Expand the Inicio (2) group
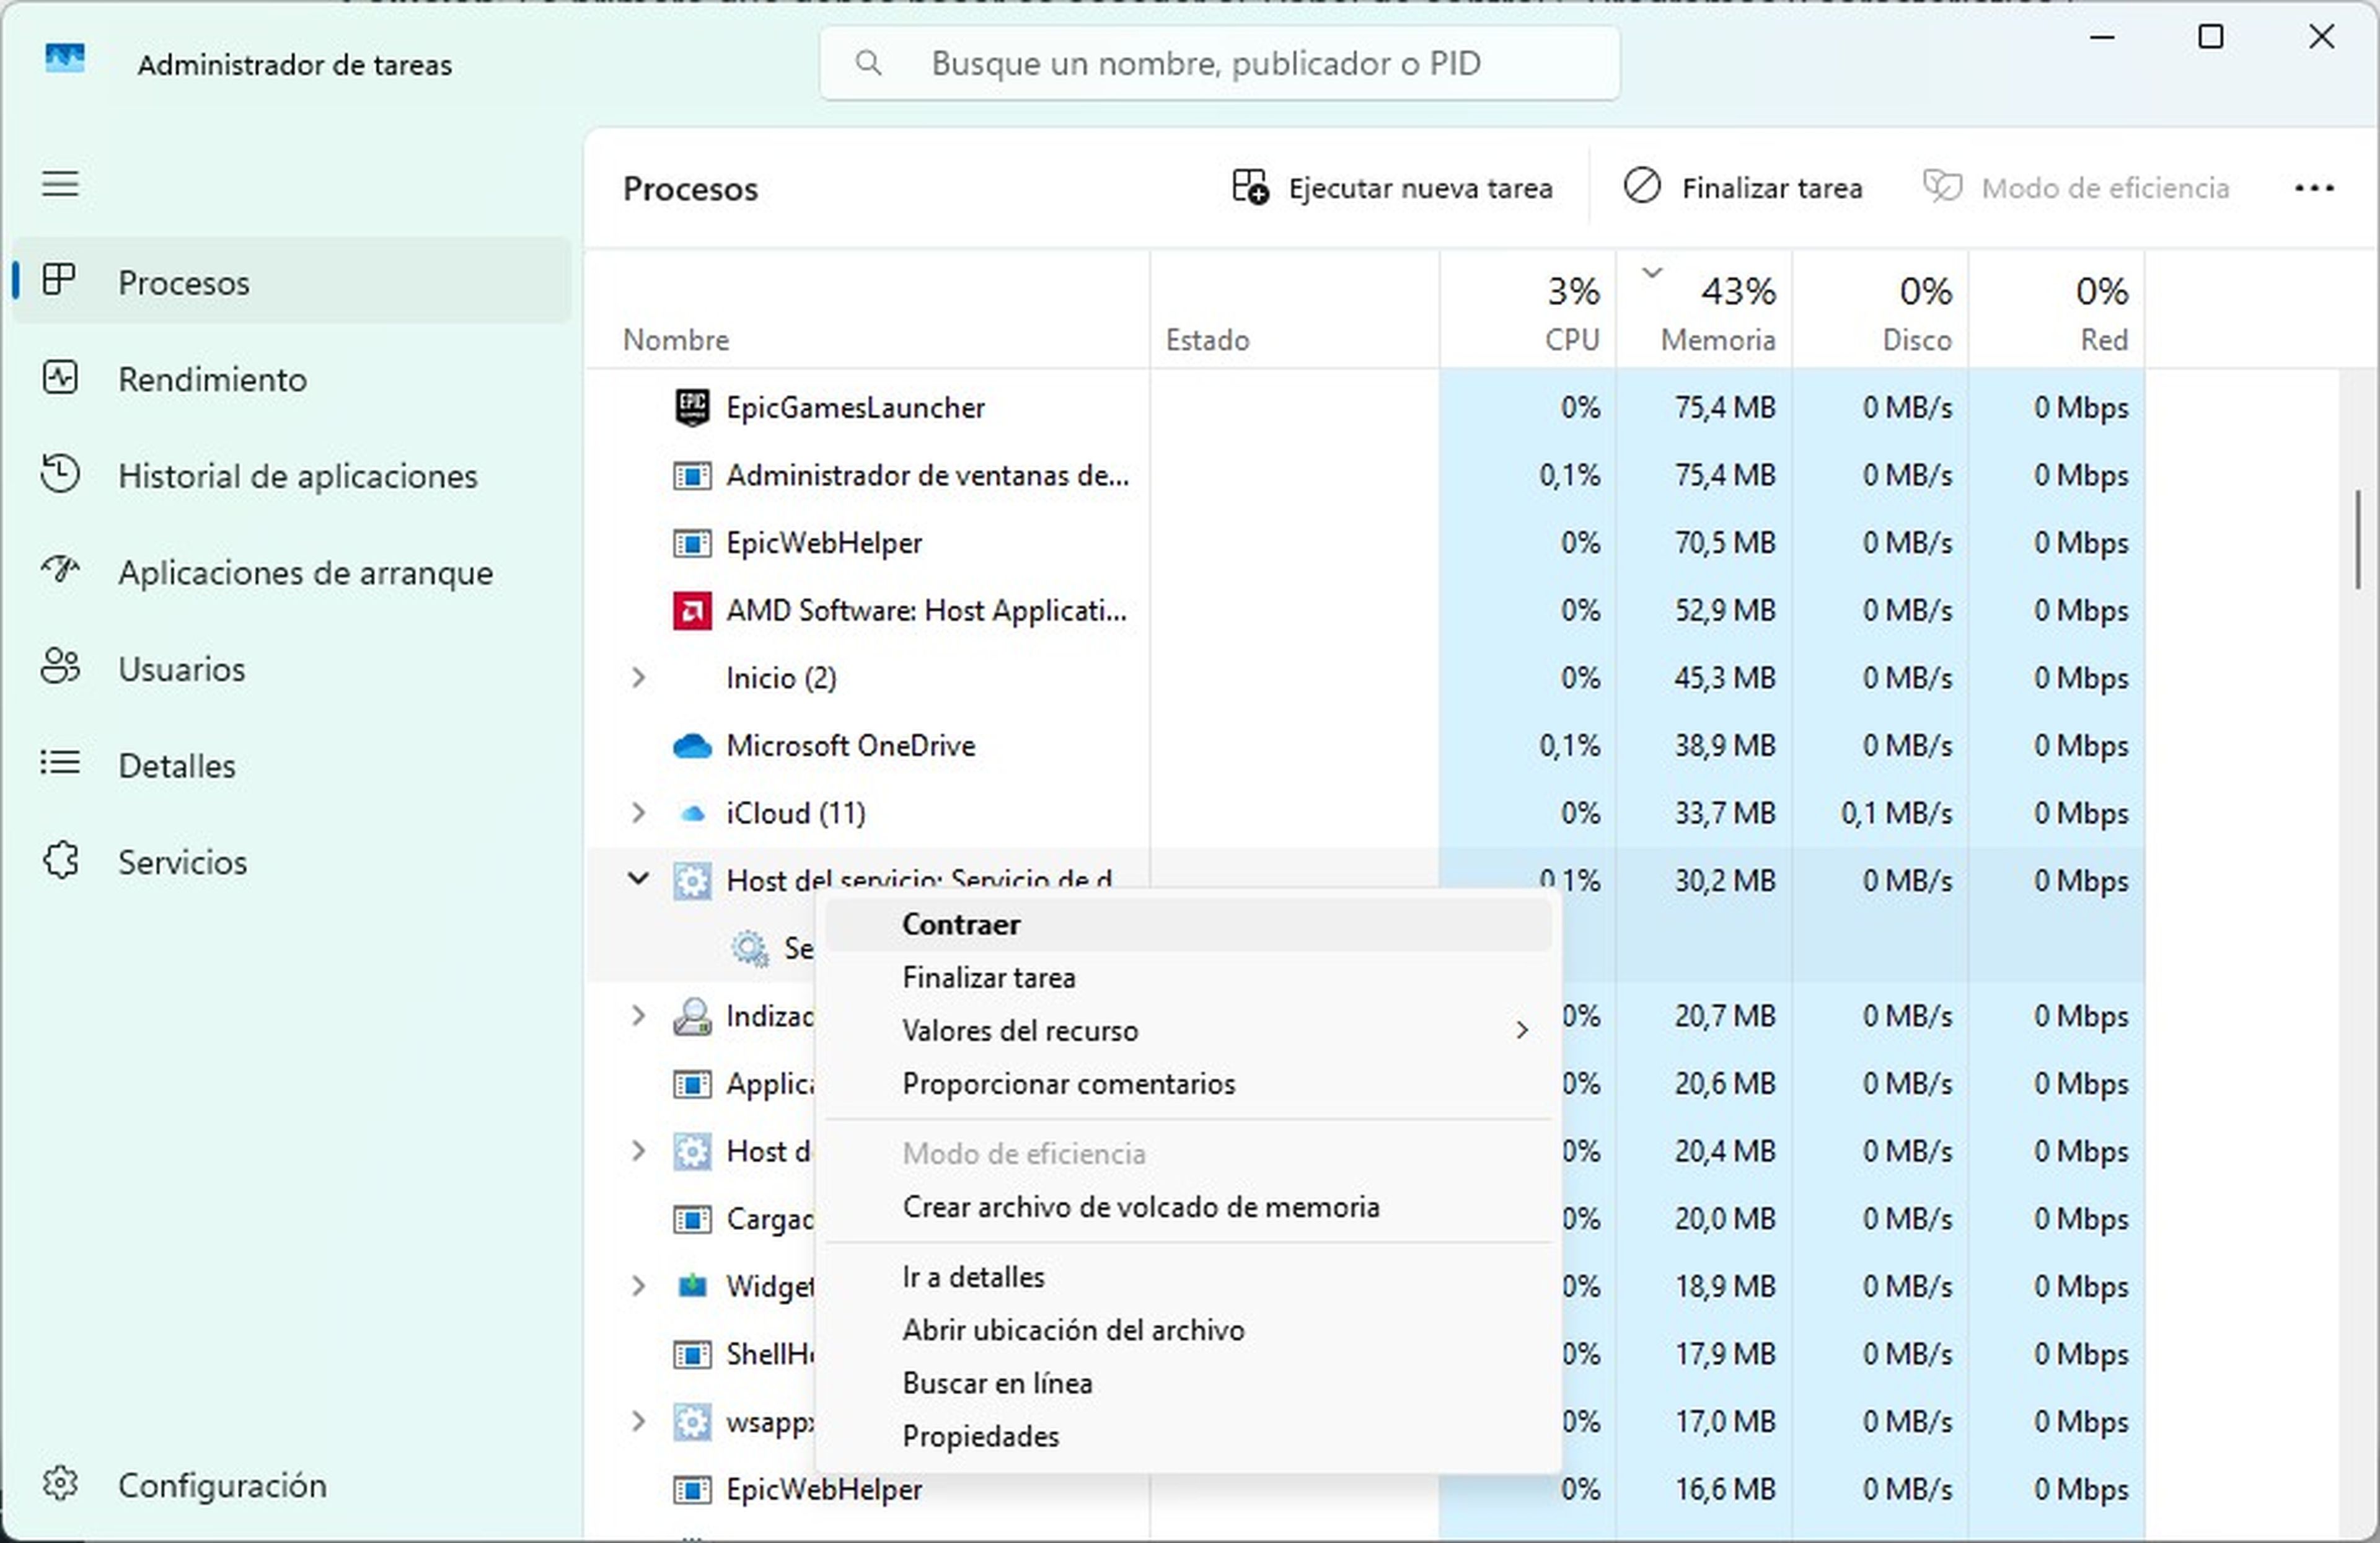This screenshot has width=2380, height=1543. pyautogui.click(x=638, y=678)
